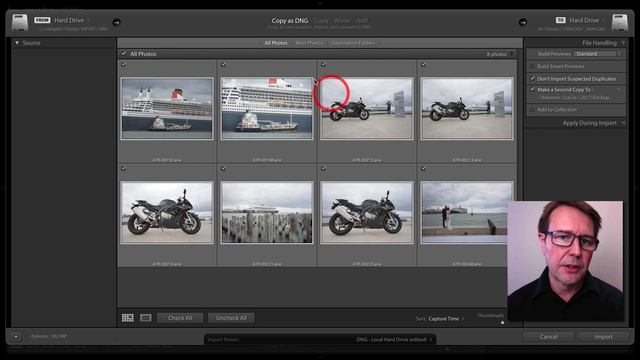Expand the Apply During Import panel
The width and height of the screenshot is (640, 360).
pyautogui.click(x=623, y=123)
